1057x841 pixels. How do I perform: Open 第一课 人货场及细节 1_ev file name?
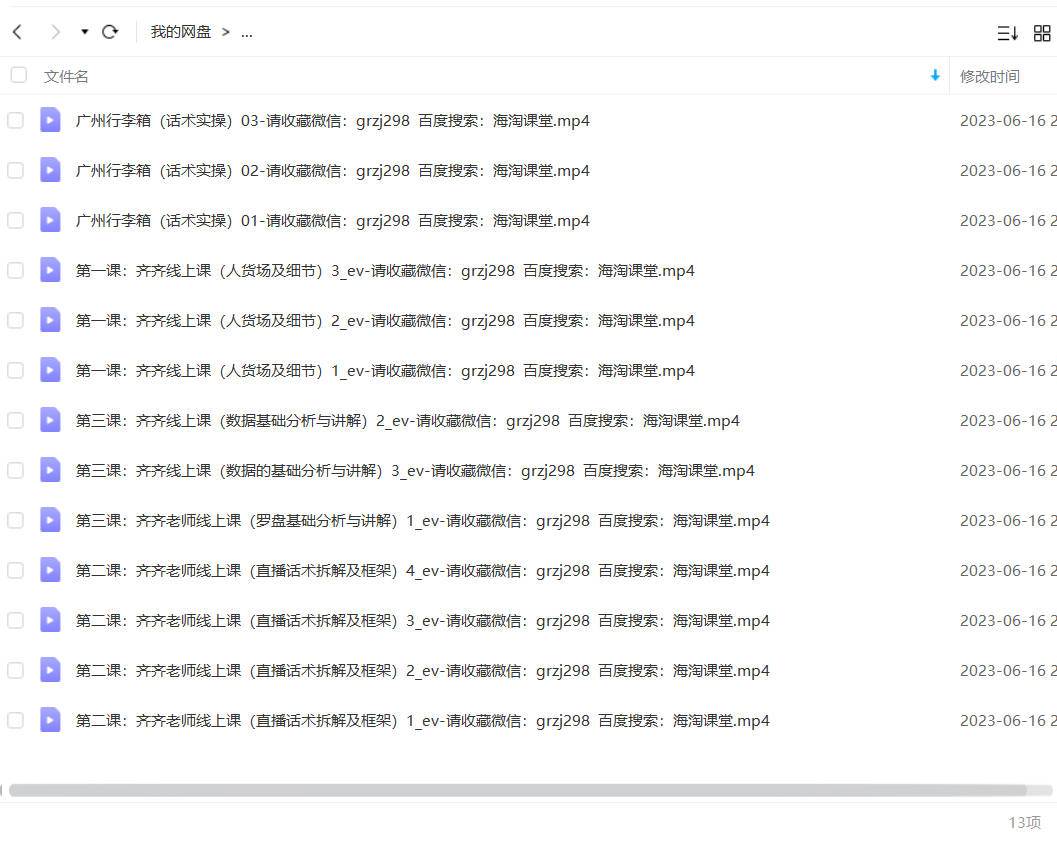tap(385, 370)
